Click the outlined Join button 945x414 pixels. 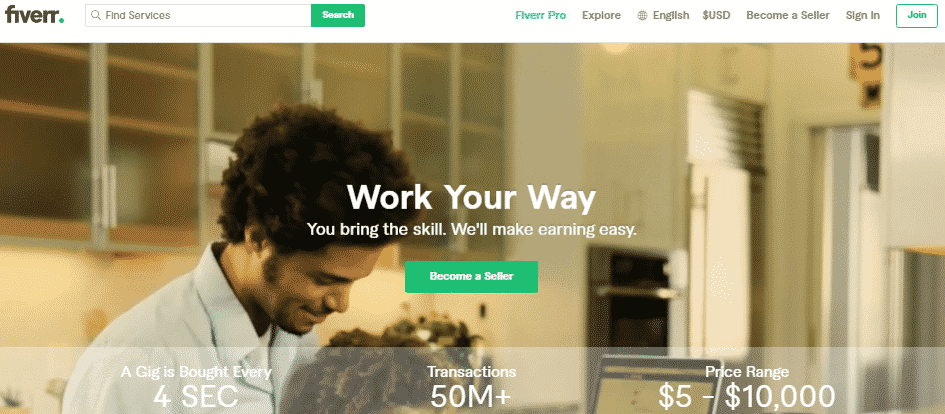tap(917, 16)
